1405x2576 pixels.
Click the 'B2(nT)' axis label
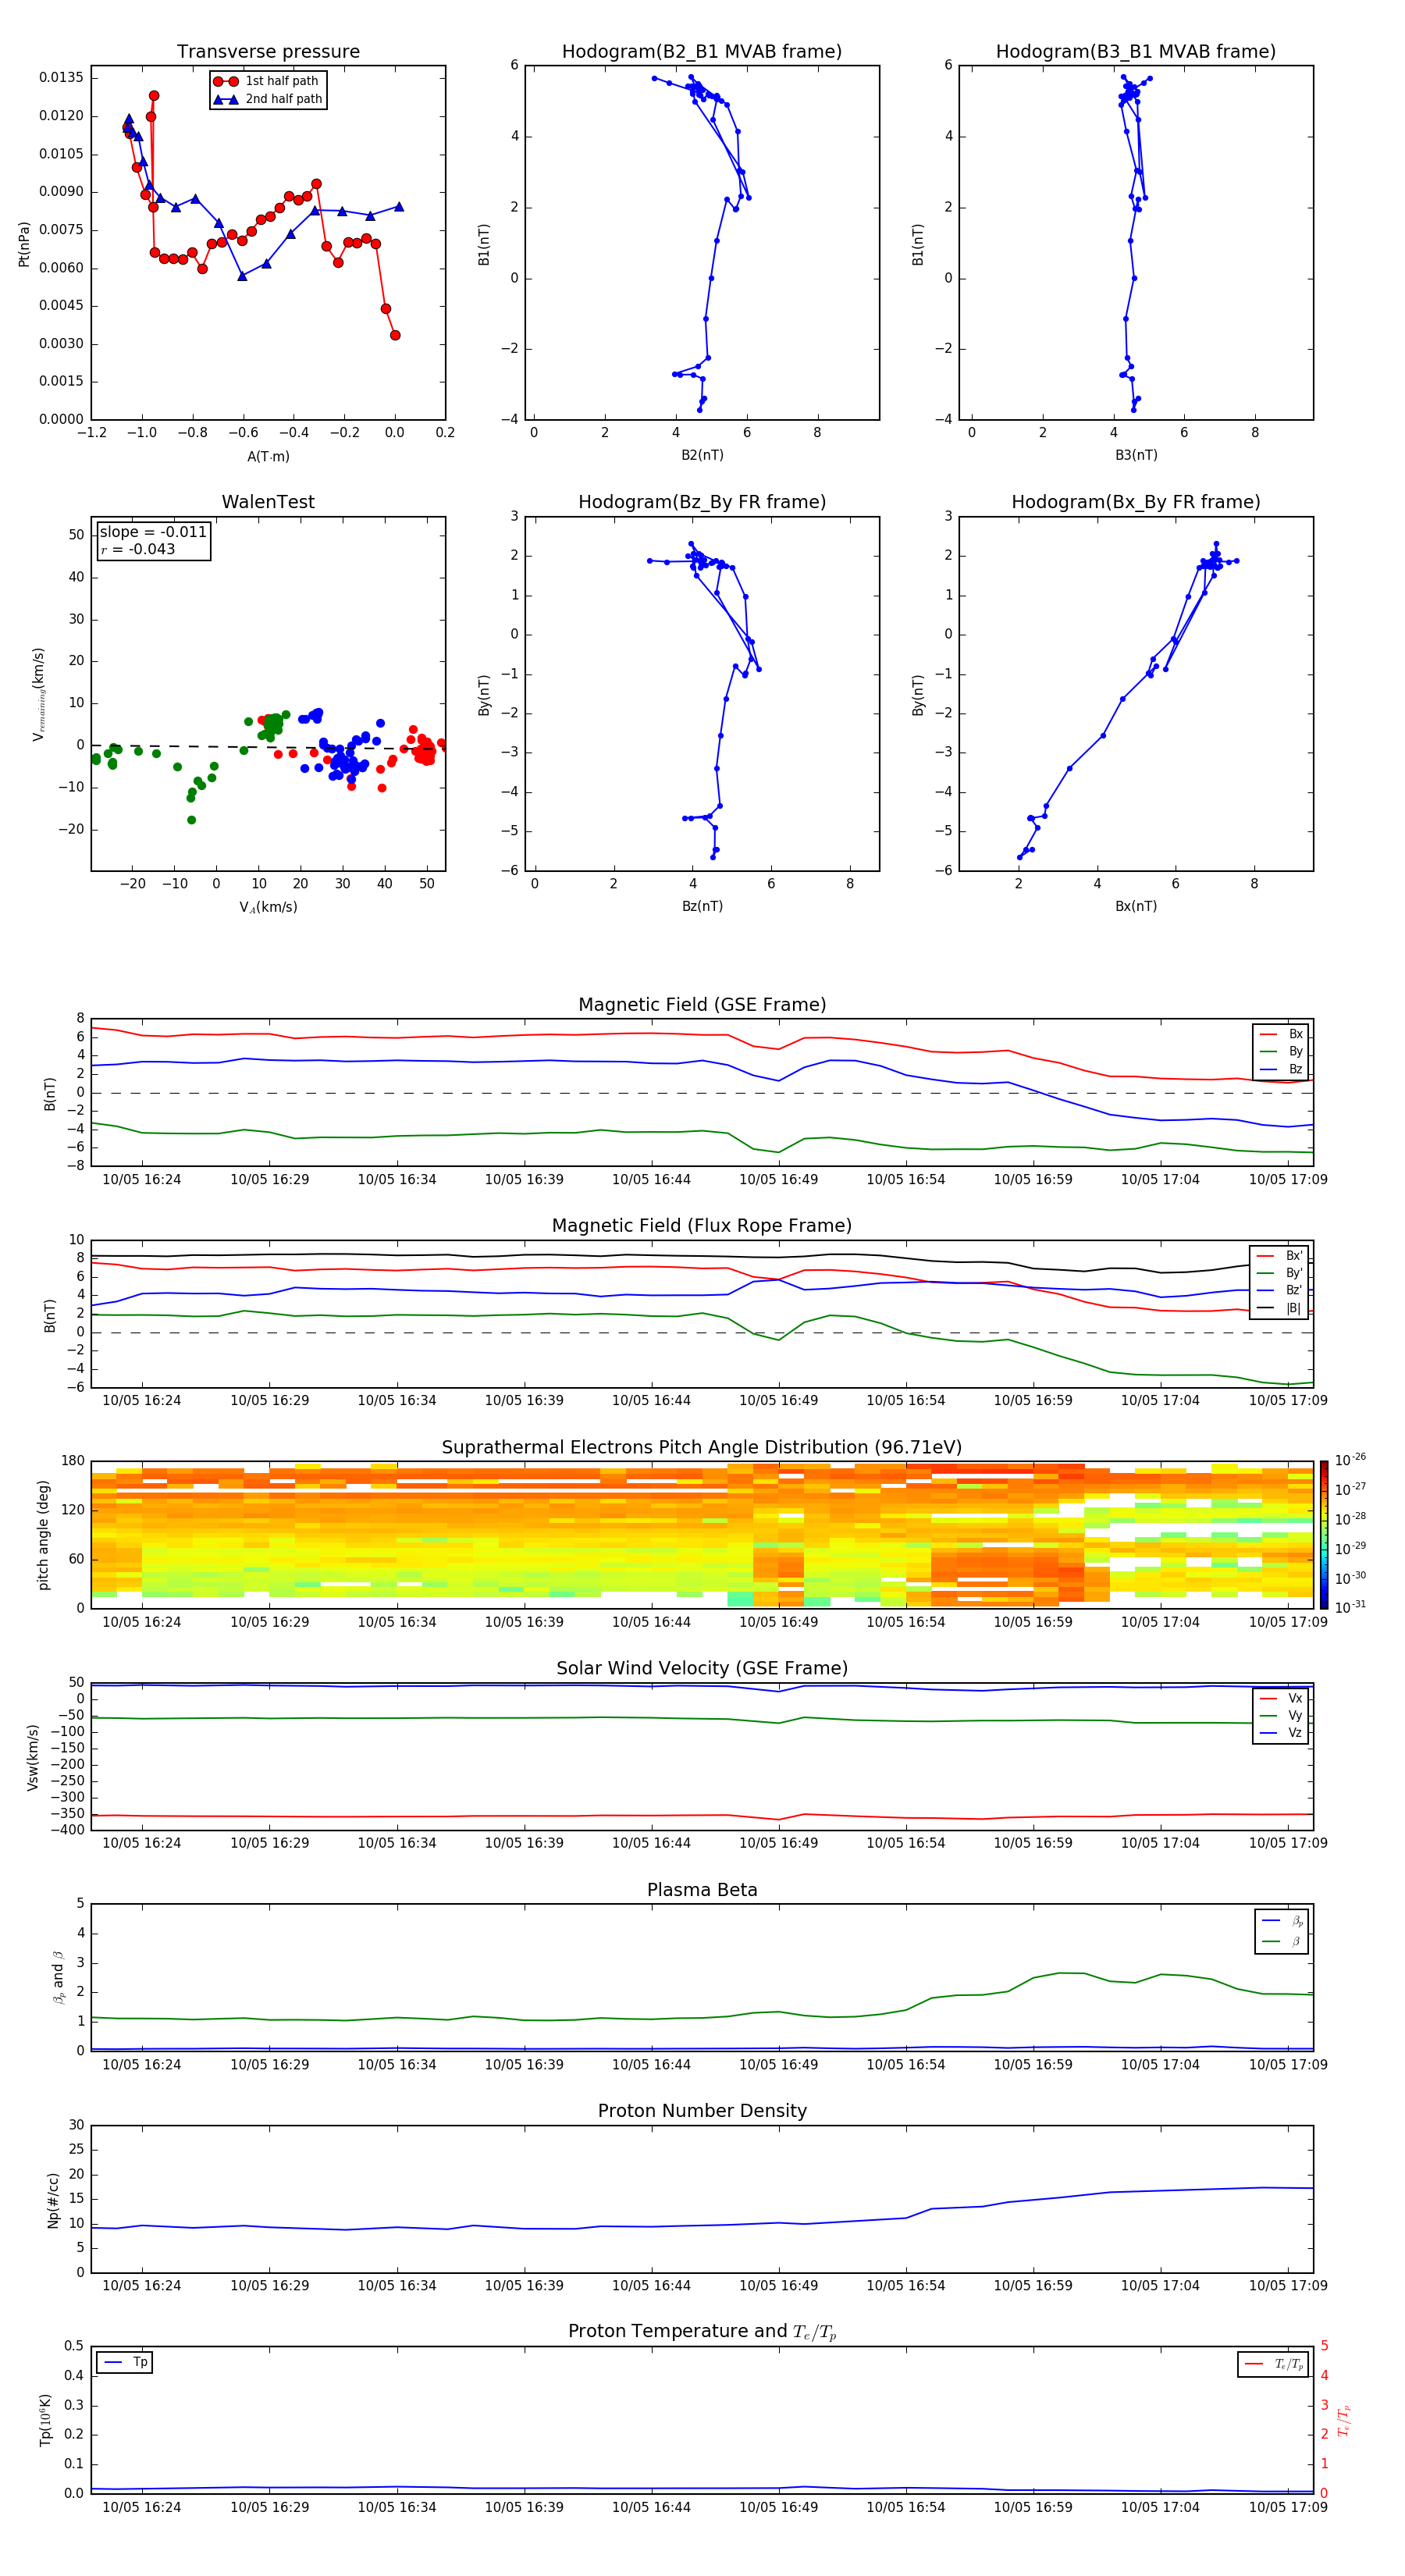pos(702,455)
